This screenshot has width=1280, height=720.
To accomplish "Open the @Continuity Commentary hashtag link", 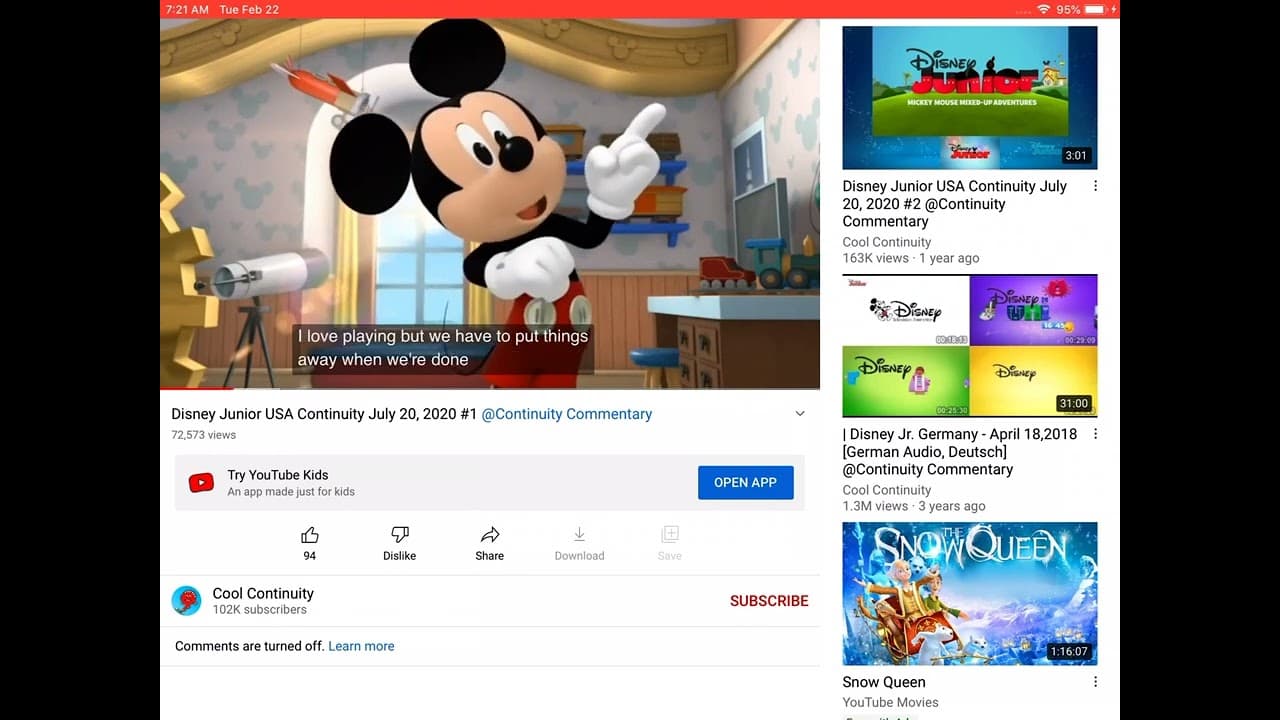I will click(x=567, y=414).
